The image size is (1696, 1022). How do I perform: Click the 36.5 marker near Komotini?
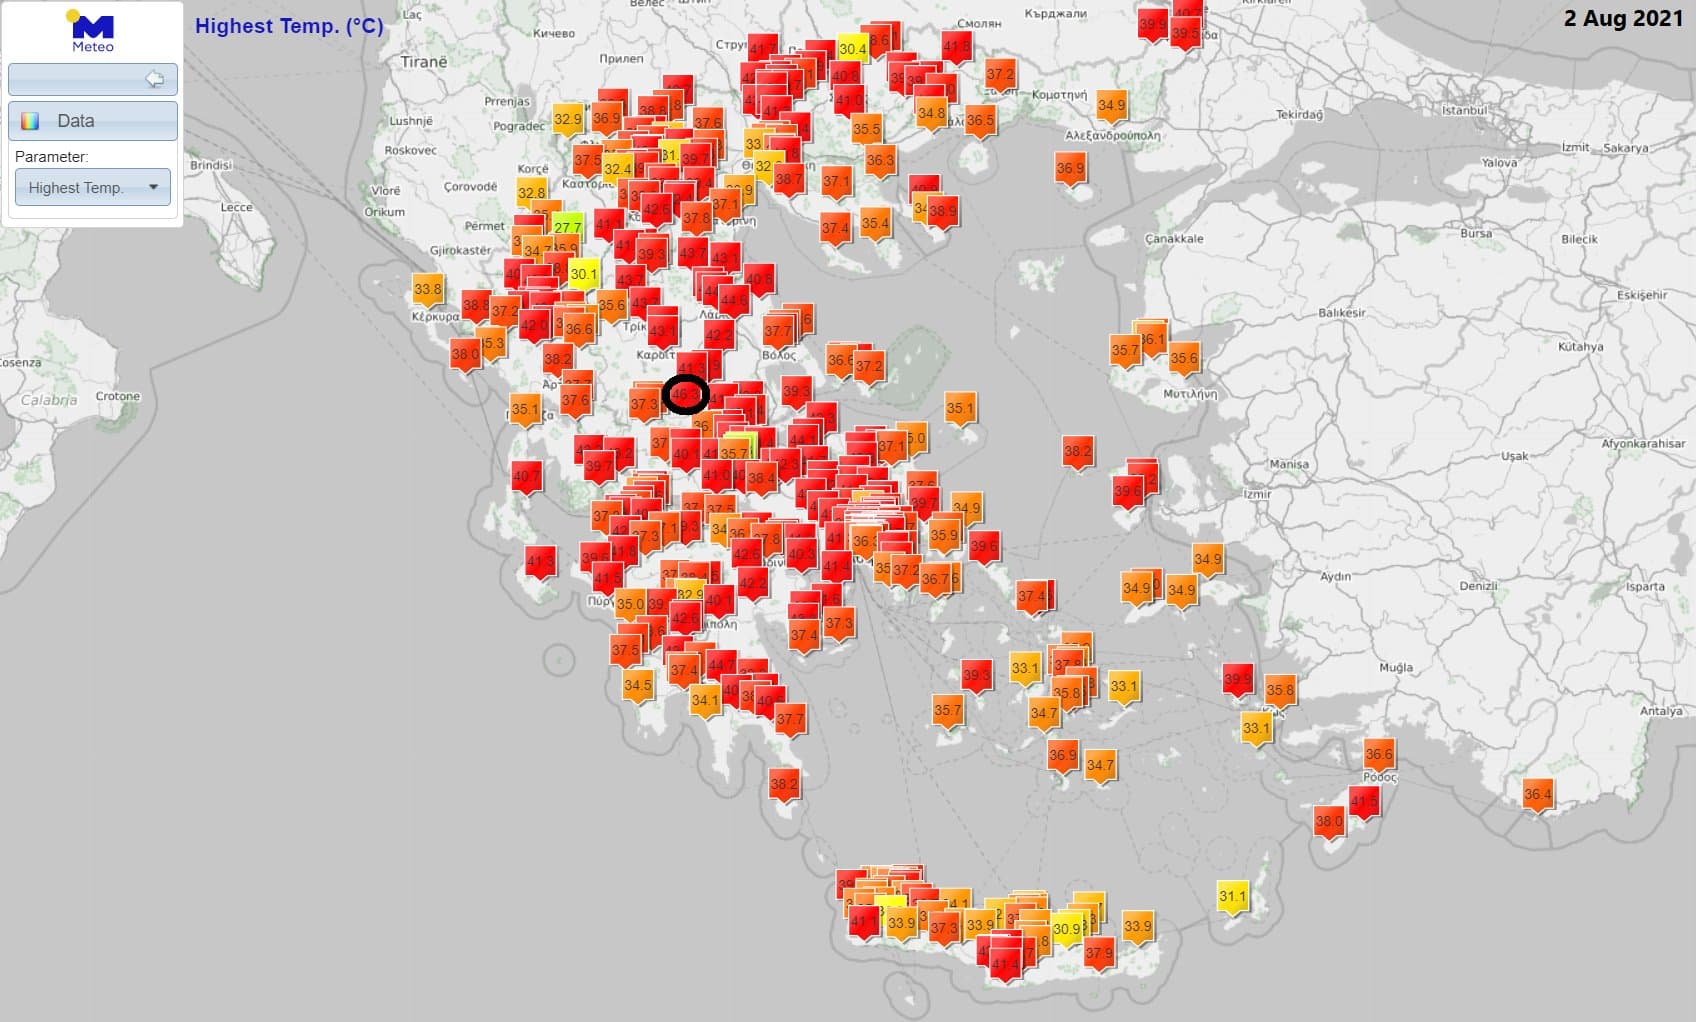[980, 120]
